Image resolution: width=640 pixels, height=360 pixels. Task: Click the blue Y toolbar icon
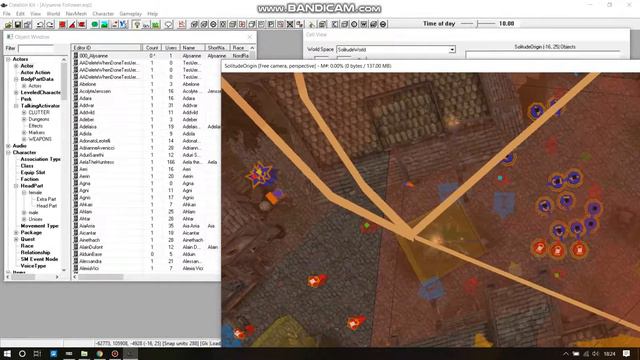(x=124, y=24)
